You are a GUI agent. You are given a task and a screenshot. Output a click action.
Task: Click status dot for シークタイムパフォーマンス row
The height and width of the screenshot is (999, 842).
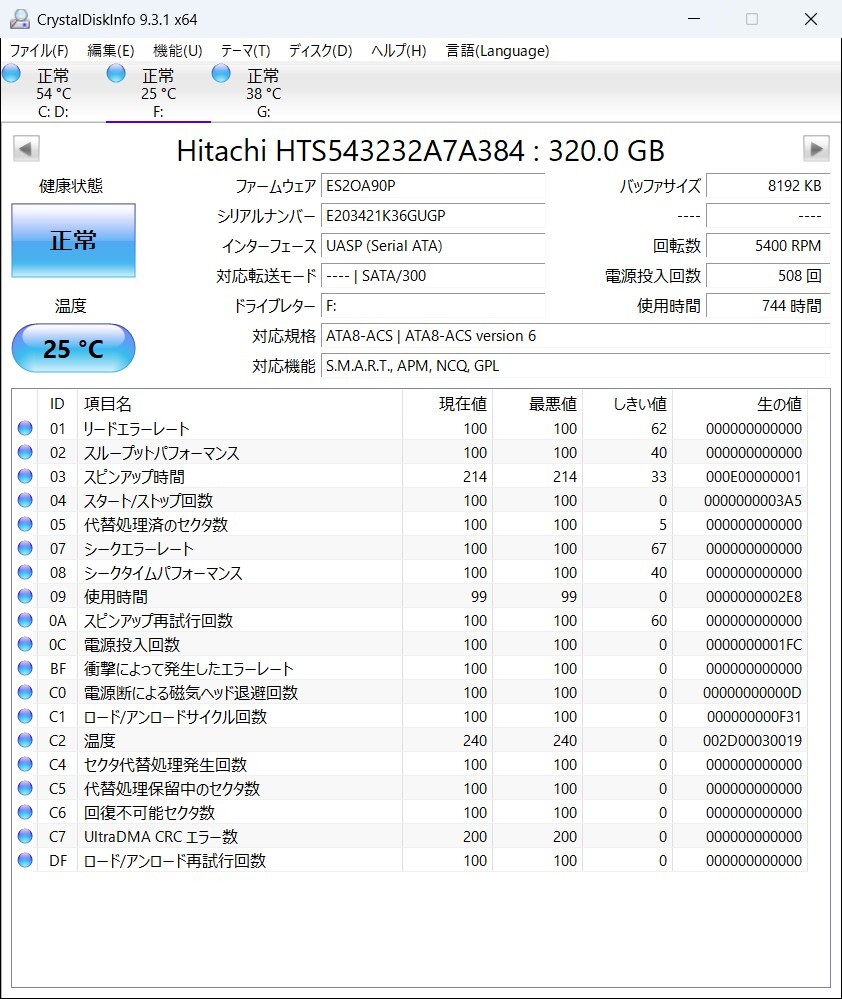coord(25,572)
